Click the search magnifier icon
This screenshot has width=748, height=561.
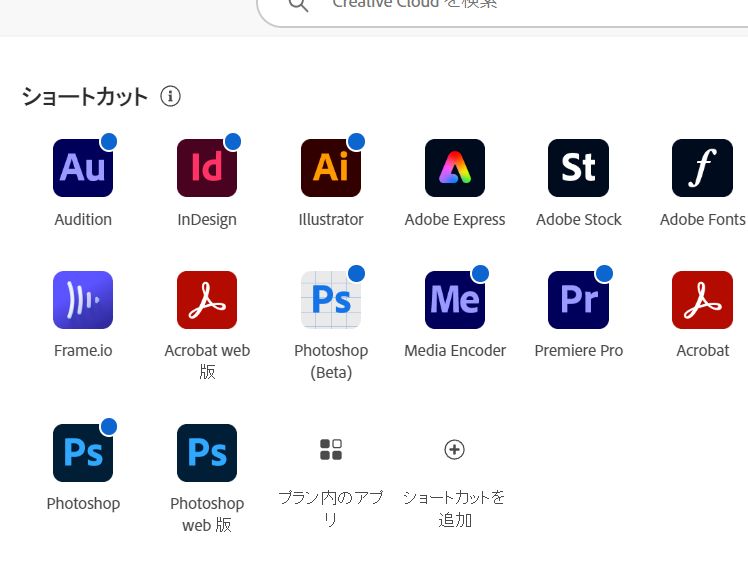(x=298, y=6)
